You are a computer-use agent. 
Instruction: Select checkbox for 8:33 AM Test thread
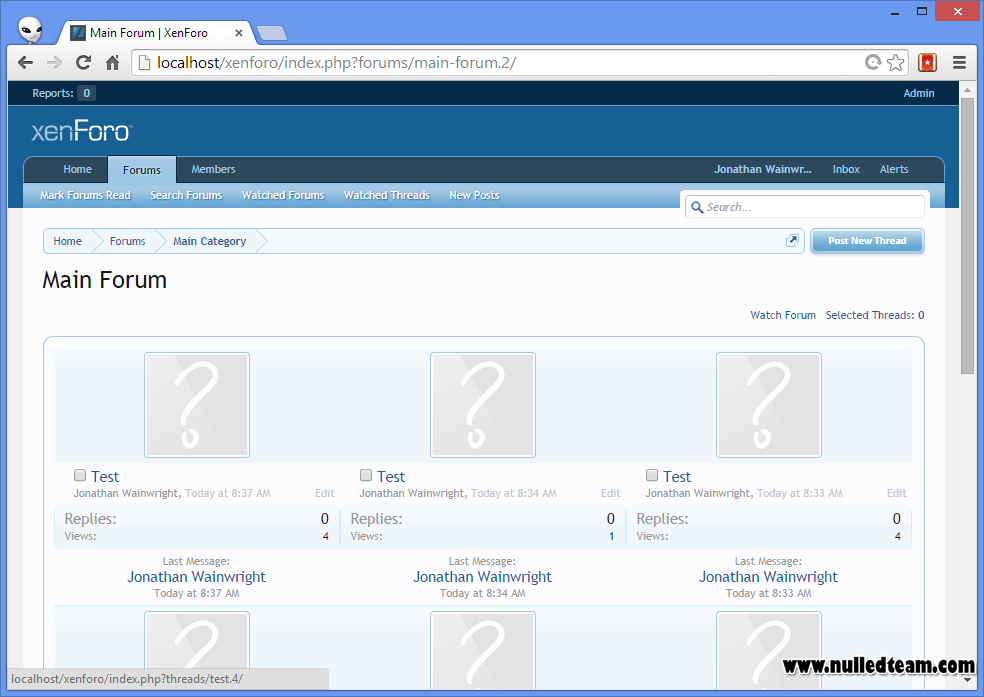coord(652,475)
